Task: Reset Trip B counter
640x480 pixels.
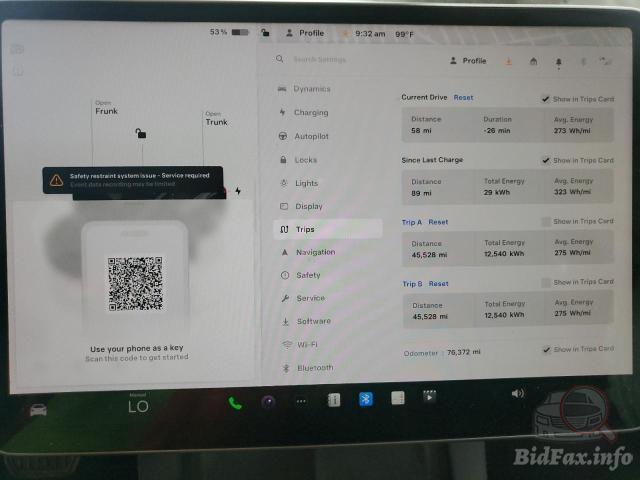Action: pyautogui.click(x=438, y=284)
